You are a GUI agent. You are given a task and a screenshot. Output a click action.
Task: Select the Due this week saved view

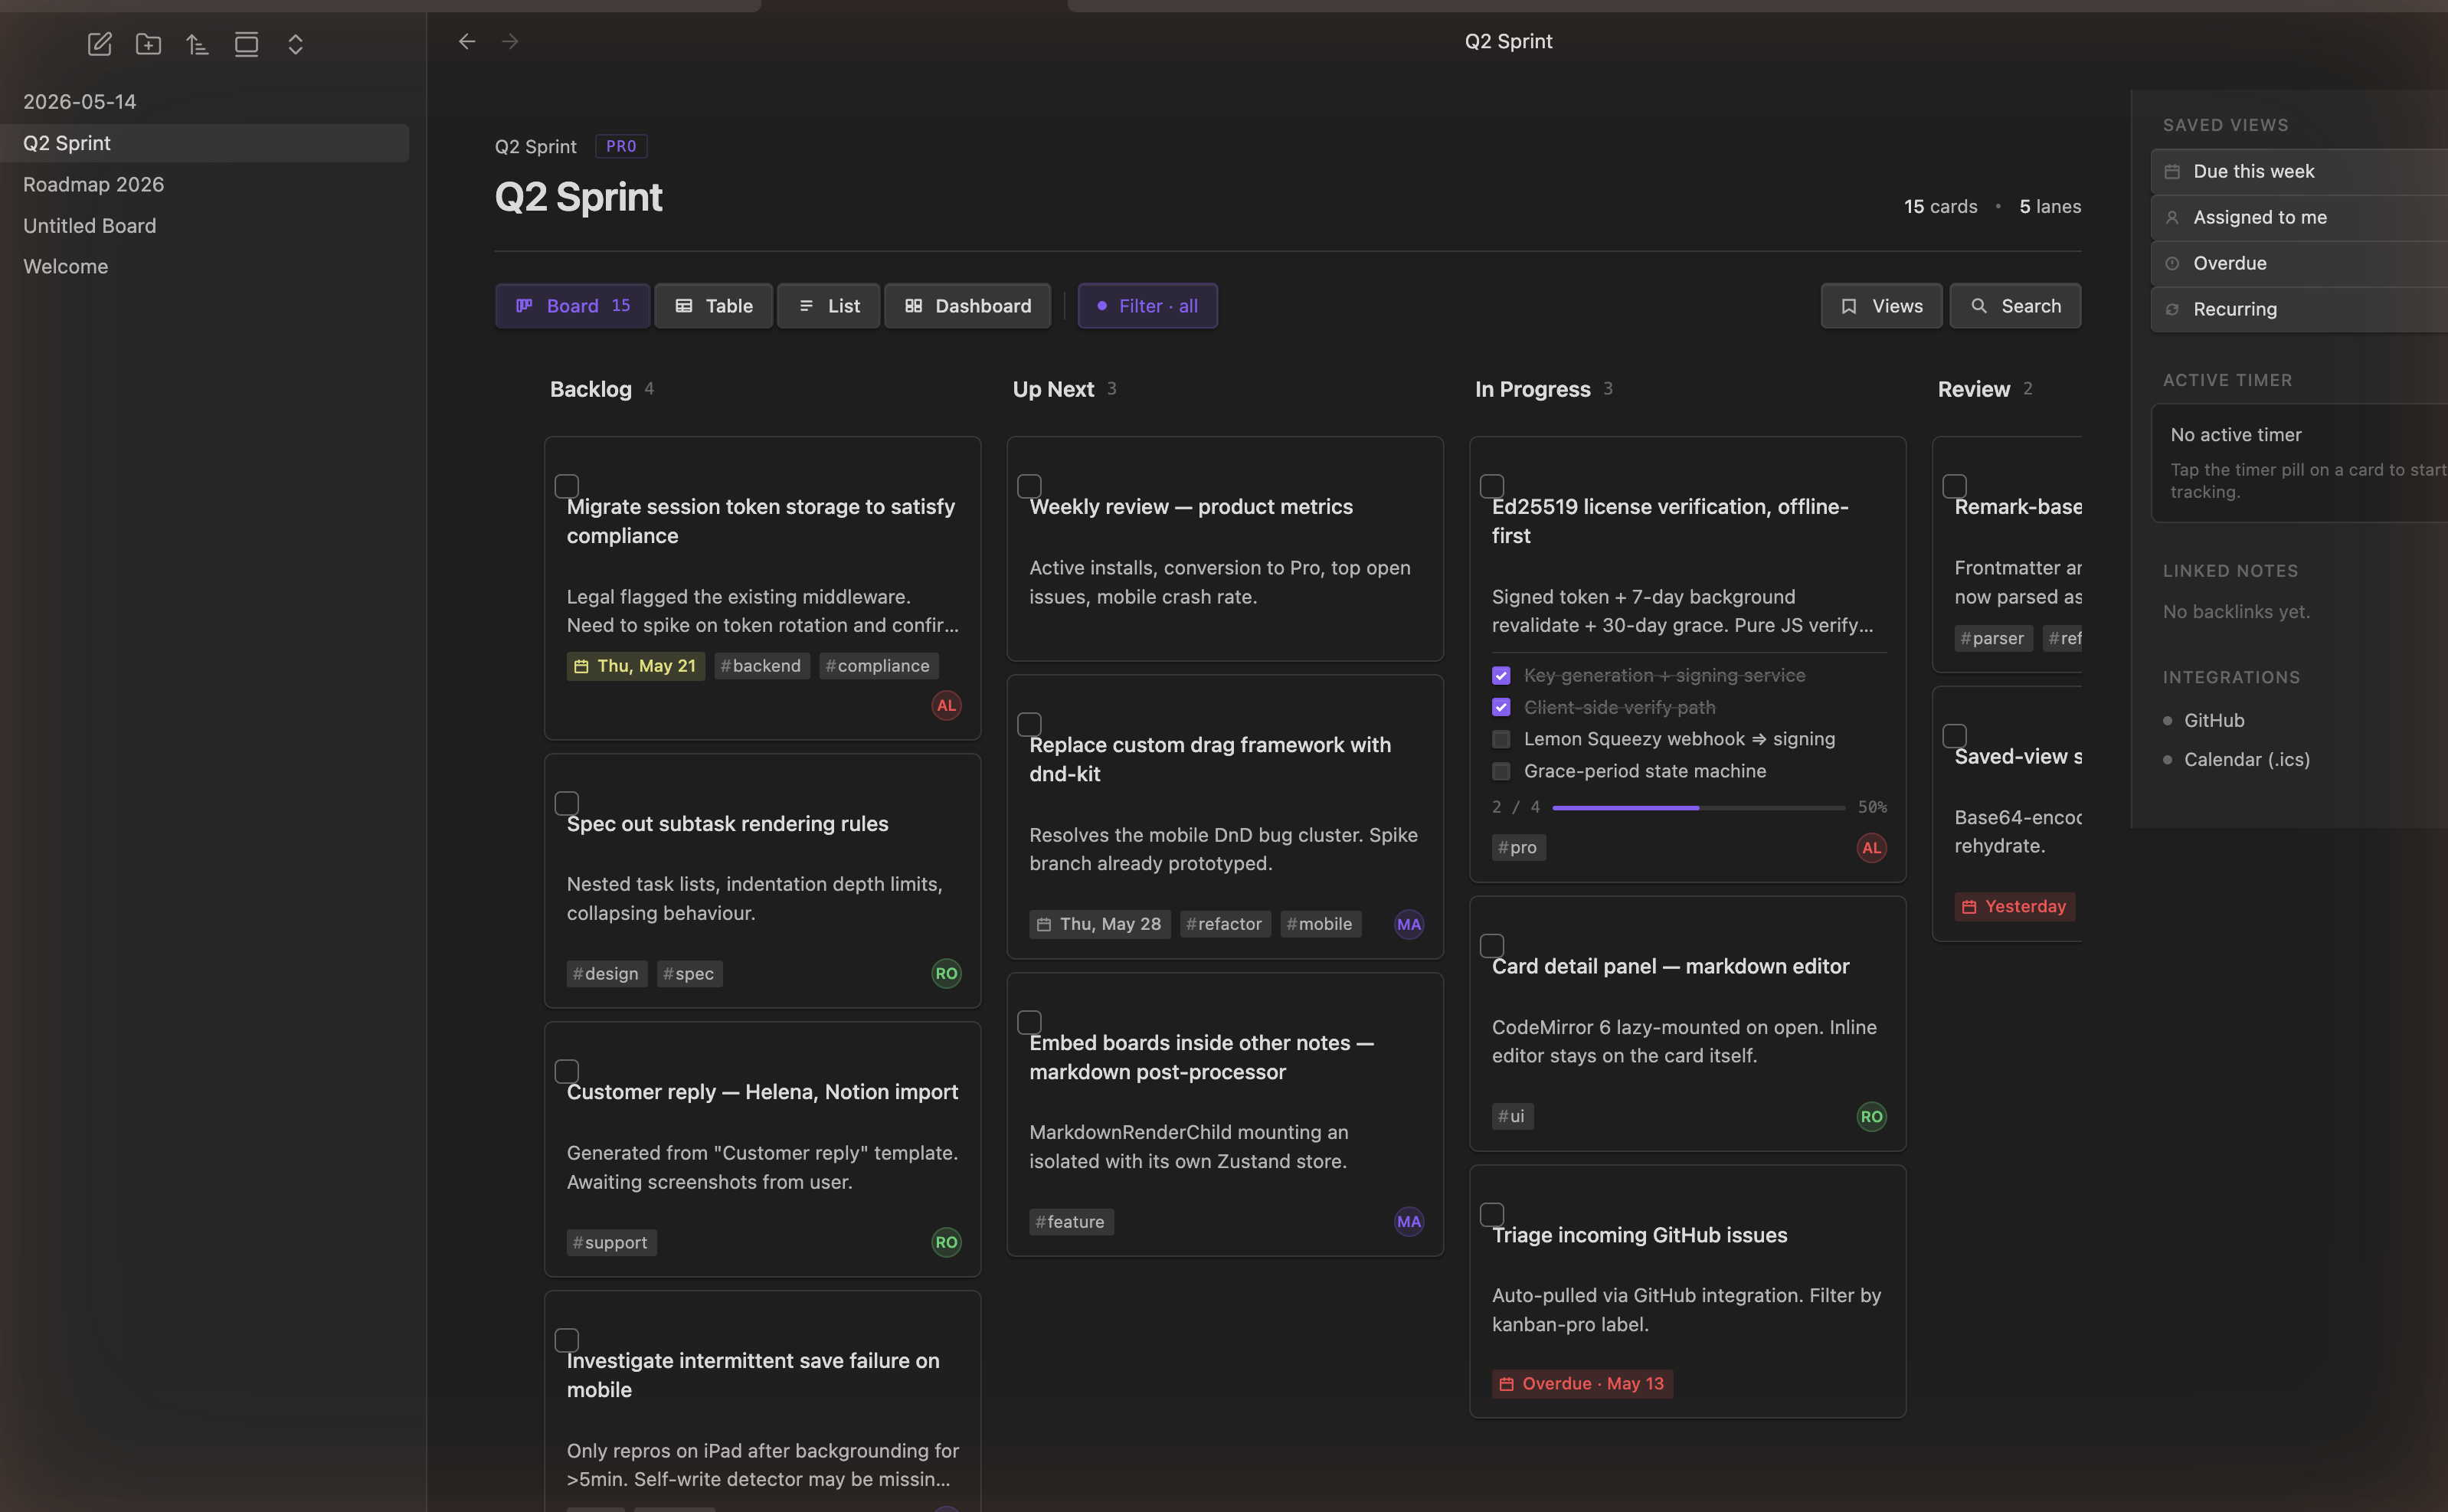pos(2299,171)
